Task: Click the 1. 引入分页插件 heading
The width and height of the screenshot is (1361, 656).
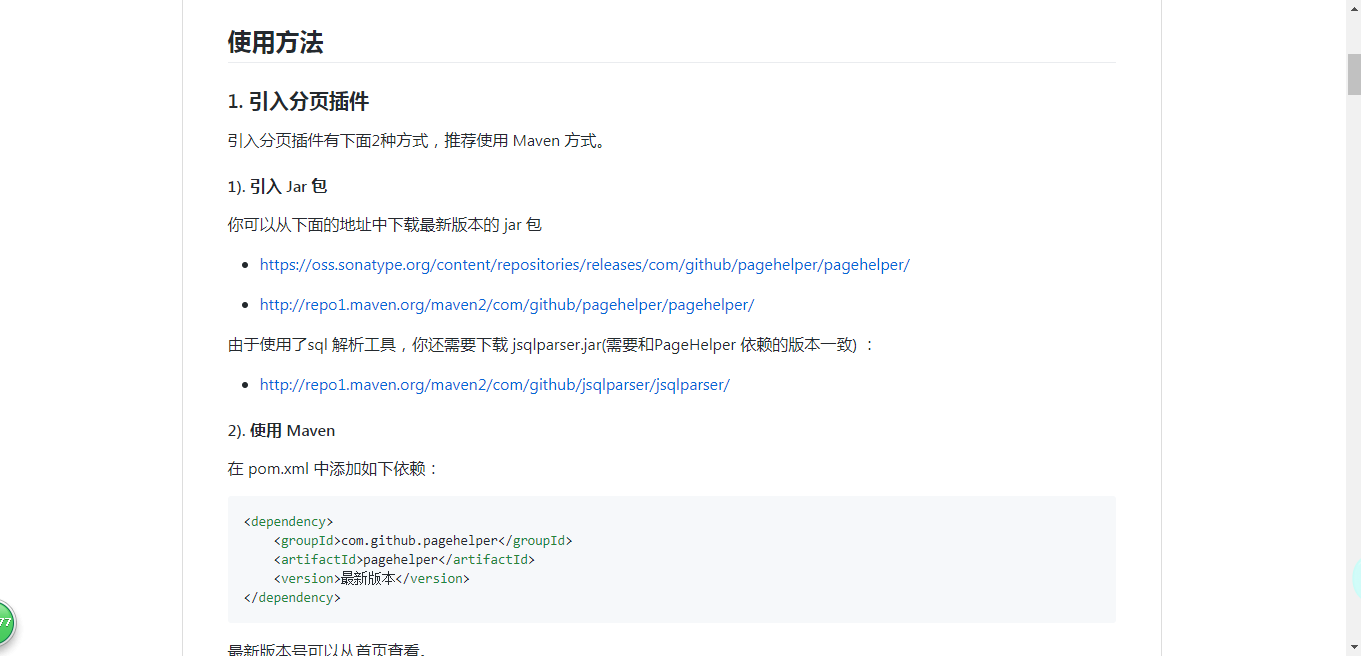Action: tap(297, 101)
